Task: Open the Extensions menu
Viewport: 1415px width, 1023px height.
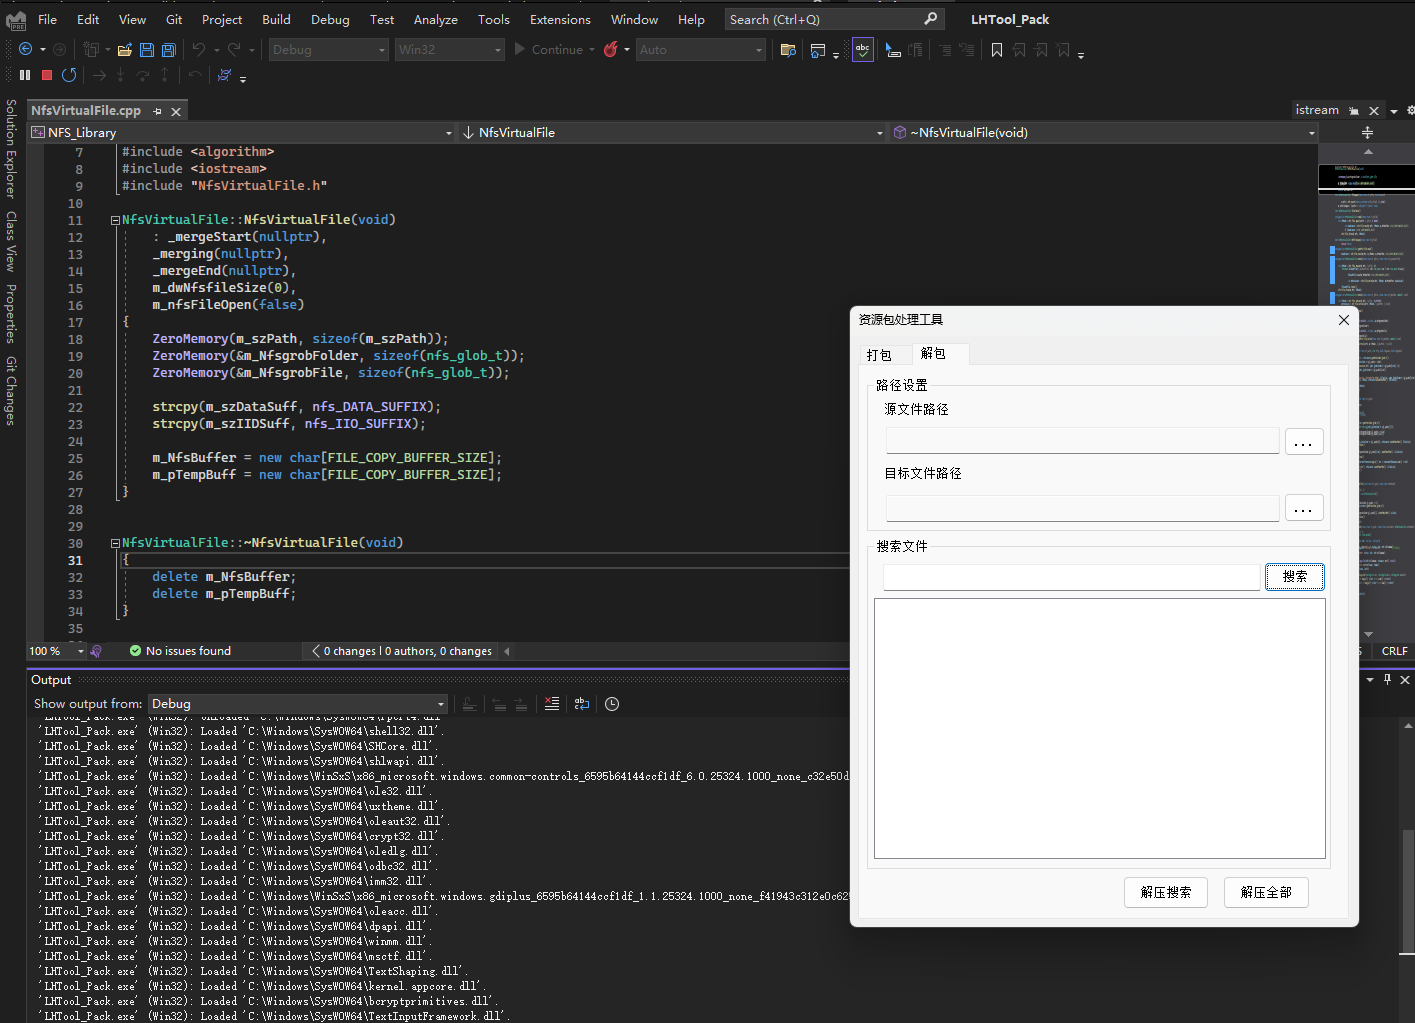Action: (560, 19)
